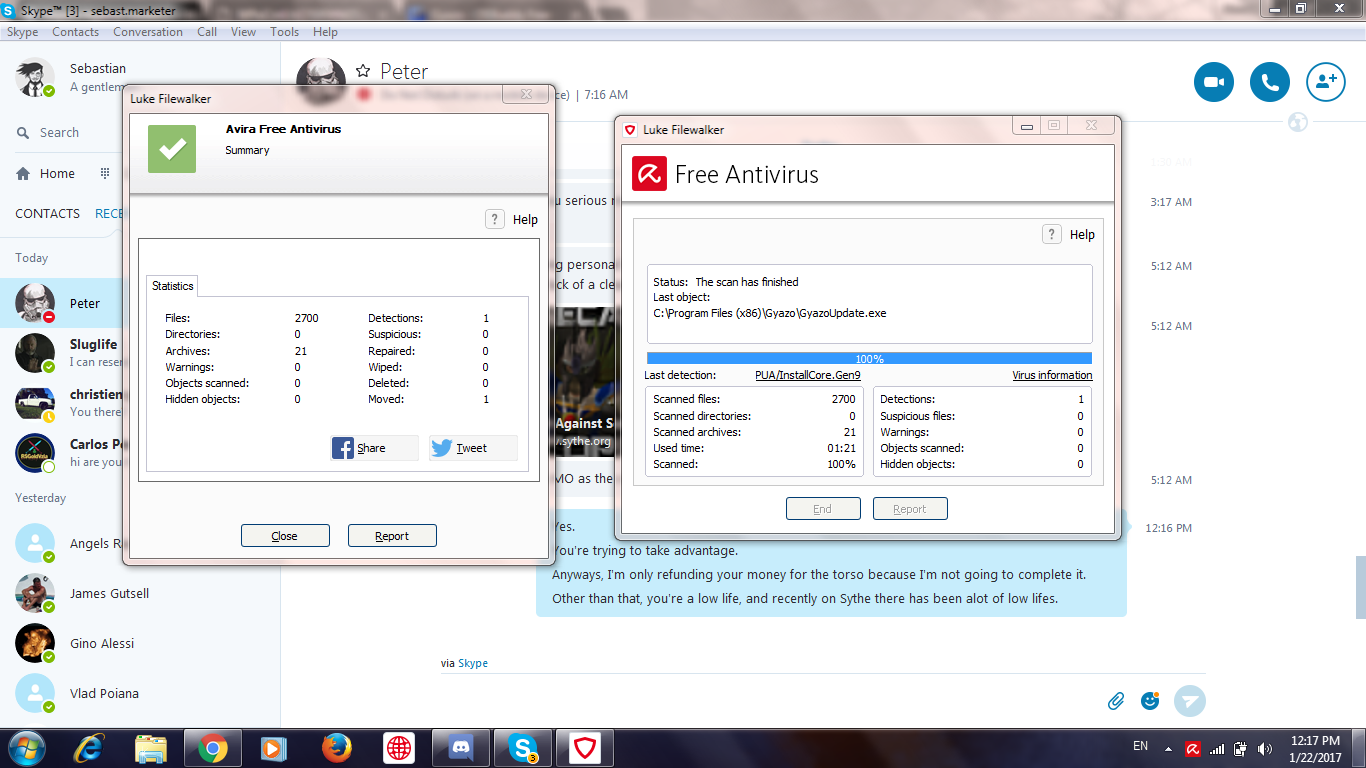Send the message with the arrow button
1366x768 pixels.
click(x=1190, y=701)
